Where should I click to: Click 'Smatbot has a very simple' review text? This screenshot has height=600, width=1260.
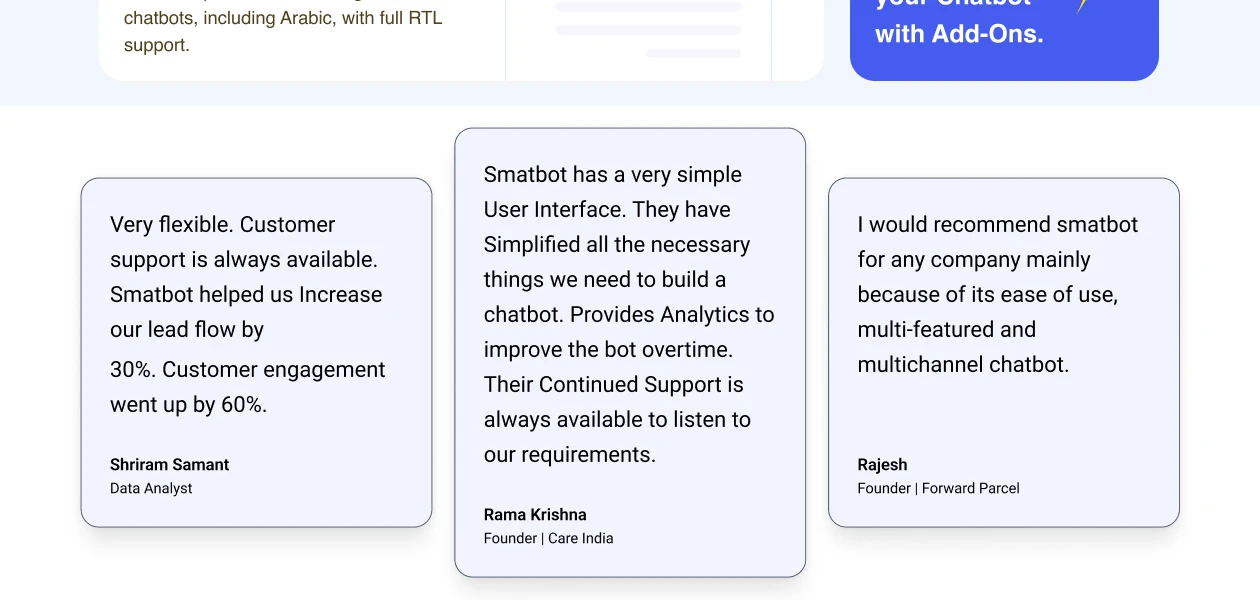612,175
